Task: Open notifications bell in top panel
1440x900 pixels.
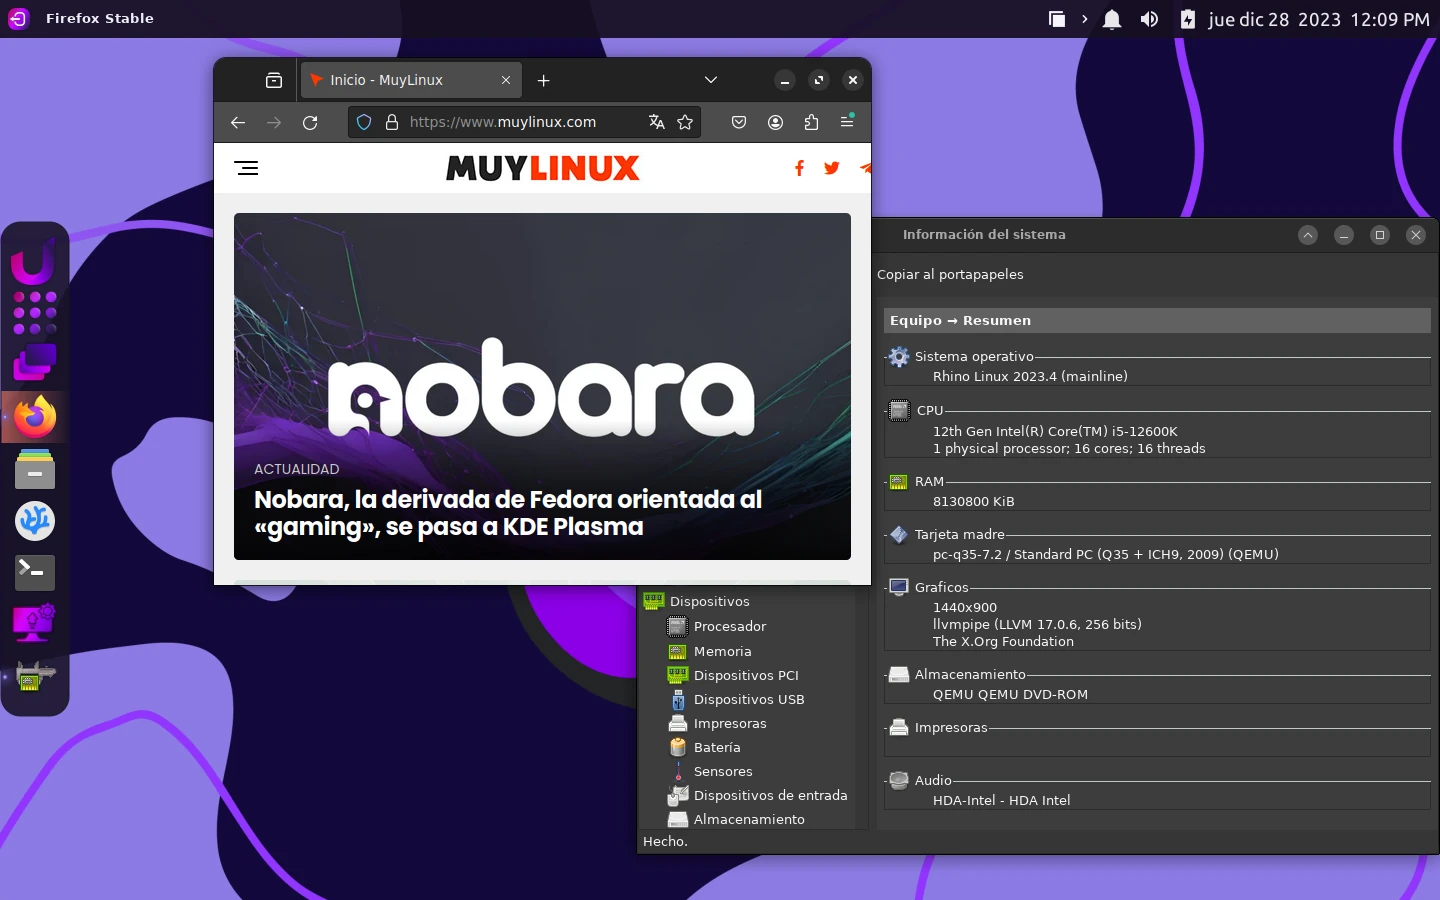Action: [1111, 19]
